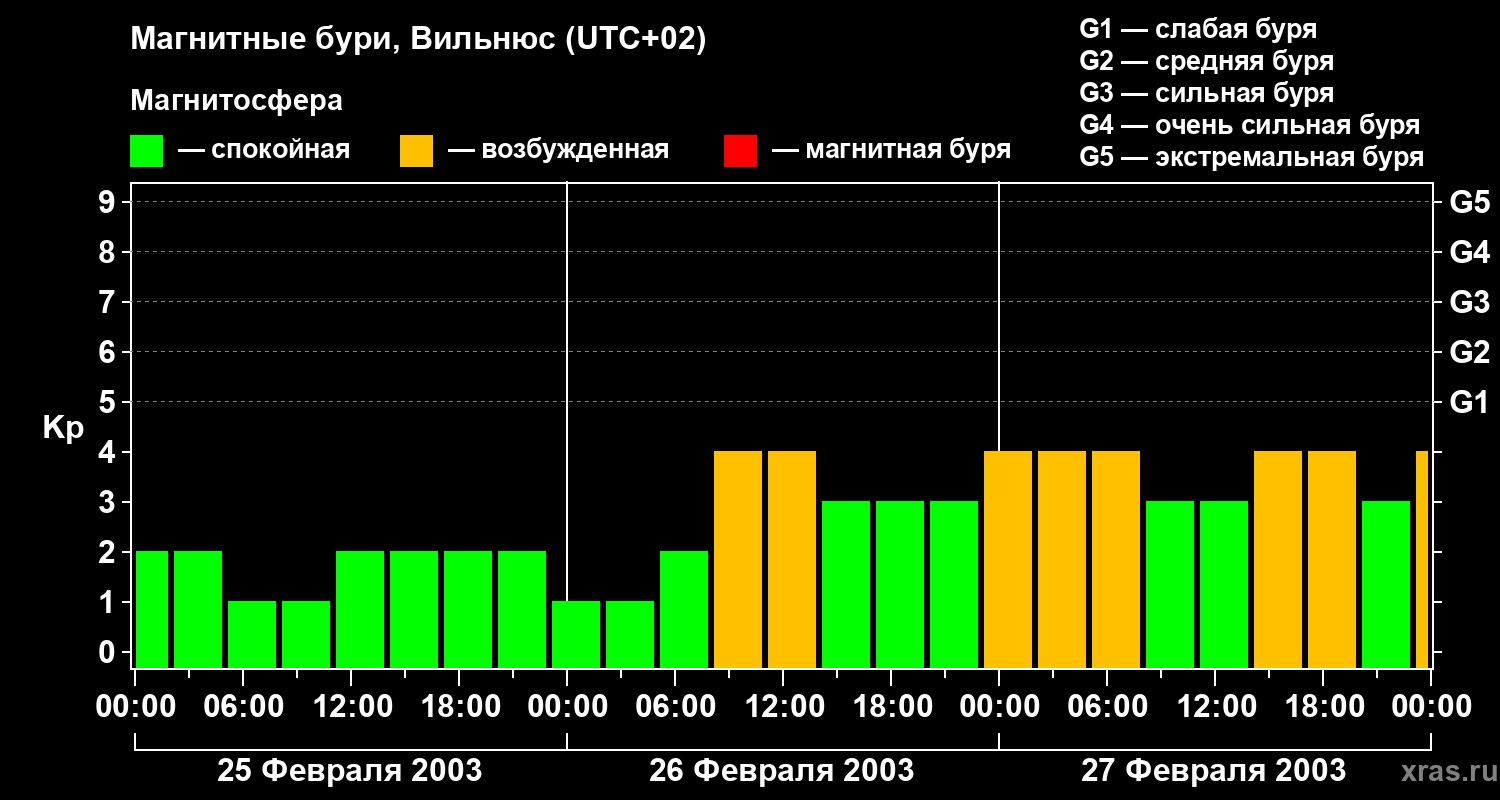The width and height of the screenshot is (1500, 800).
Task: Click the right-axis 'G5' scale label
Action: [x=1469, y=202]
